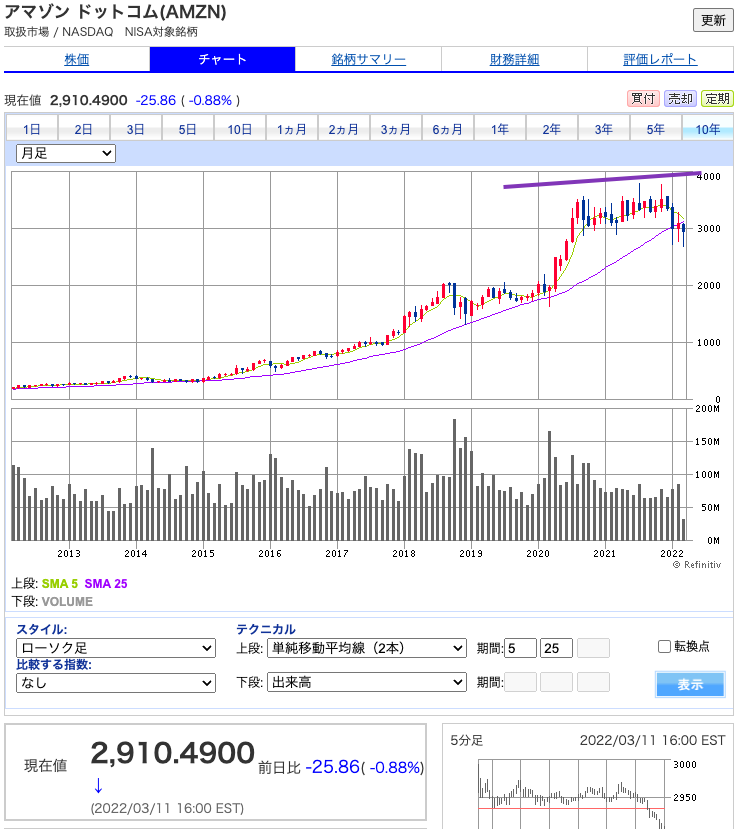Select the 1日 chart period
The width and height of the screenshot is (740, 829).
[32, 129]
